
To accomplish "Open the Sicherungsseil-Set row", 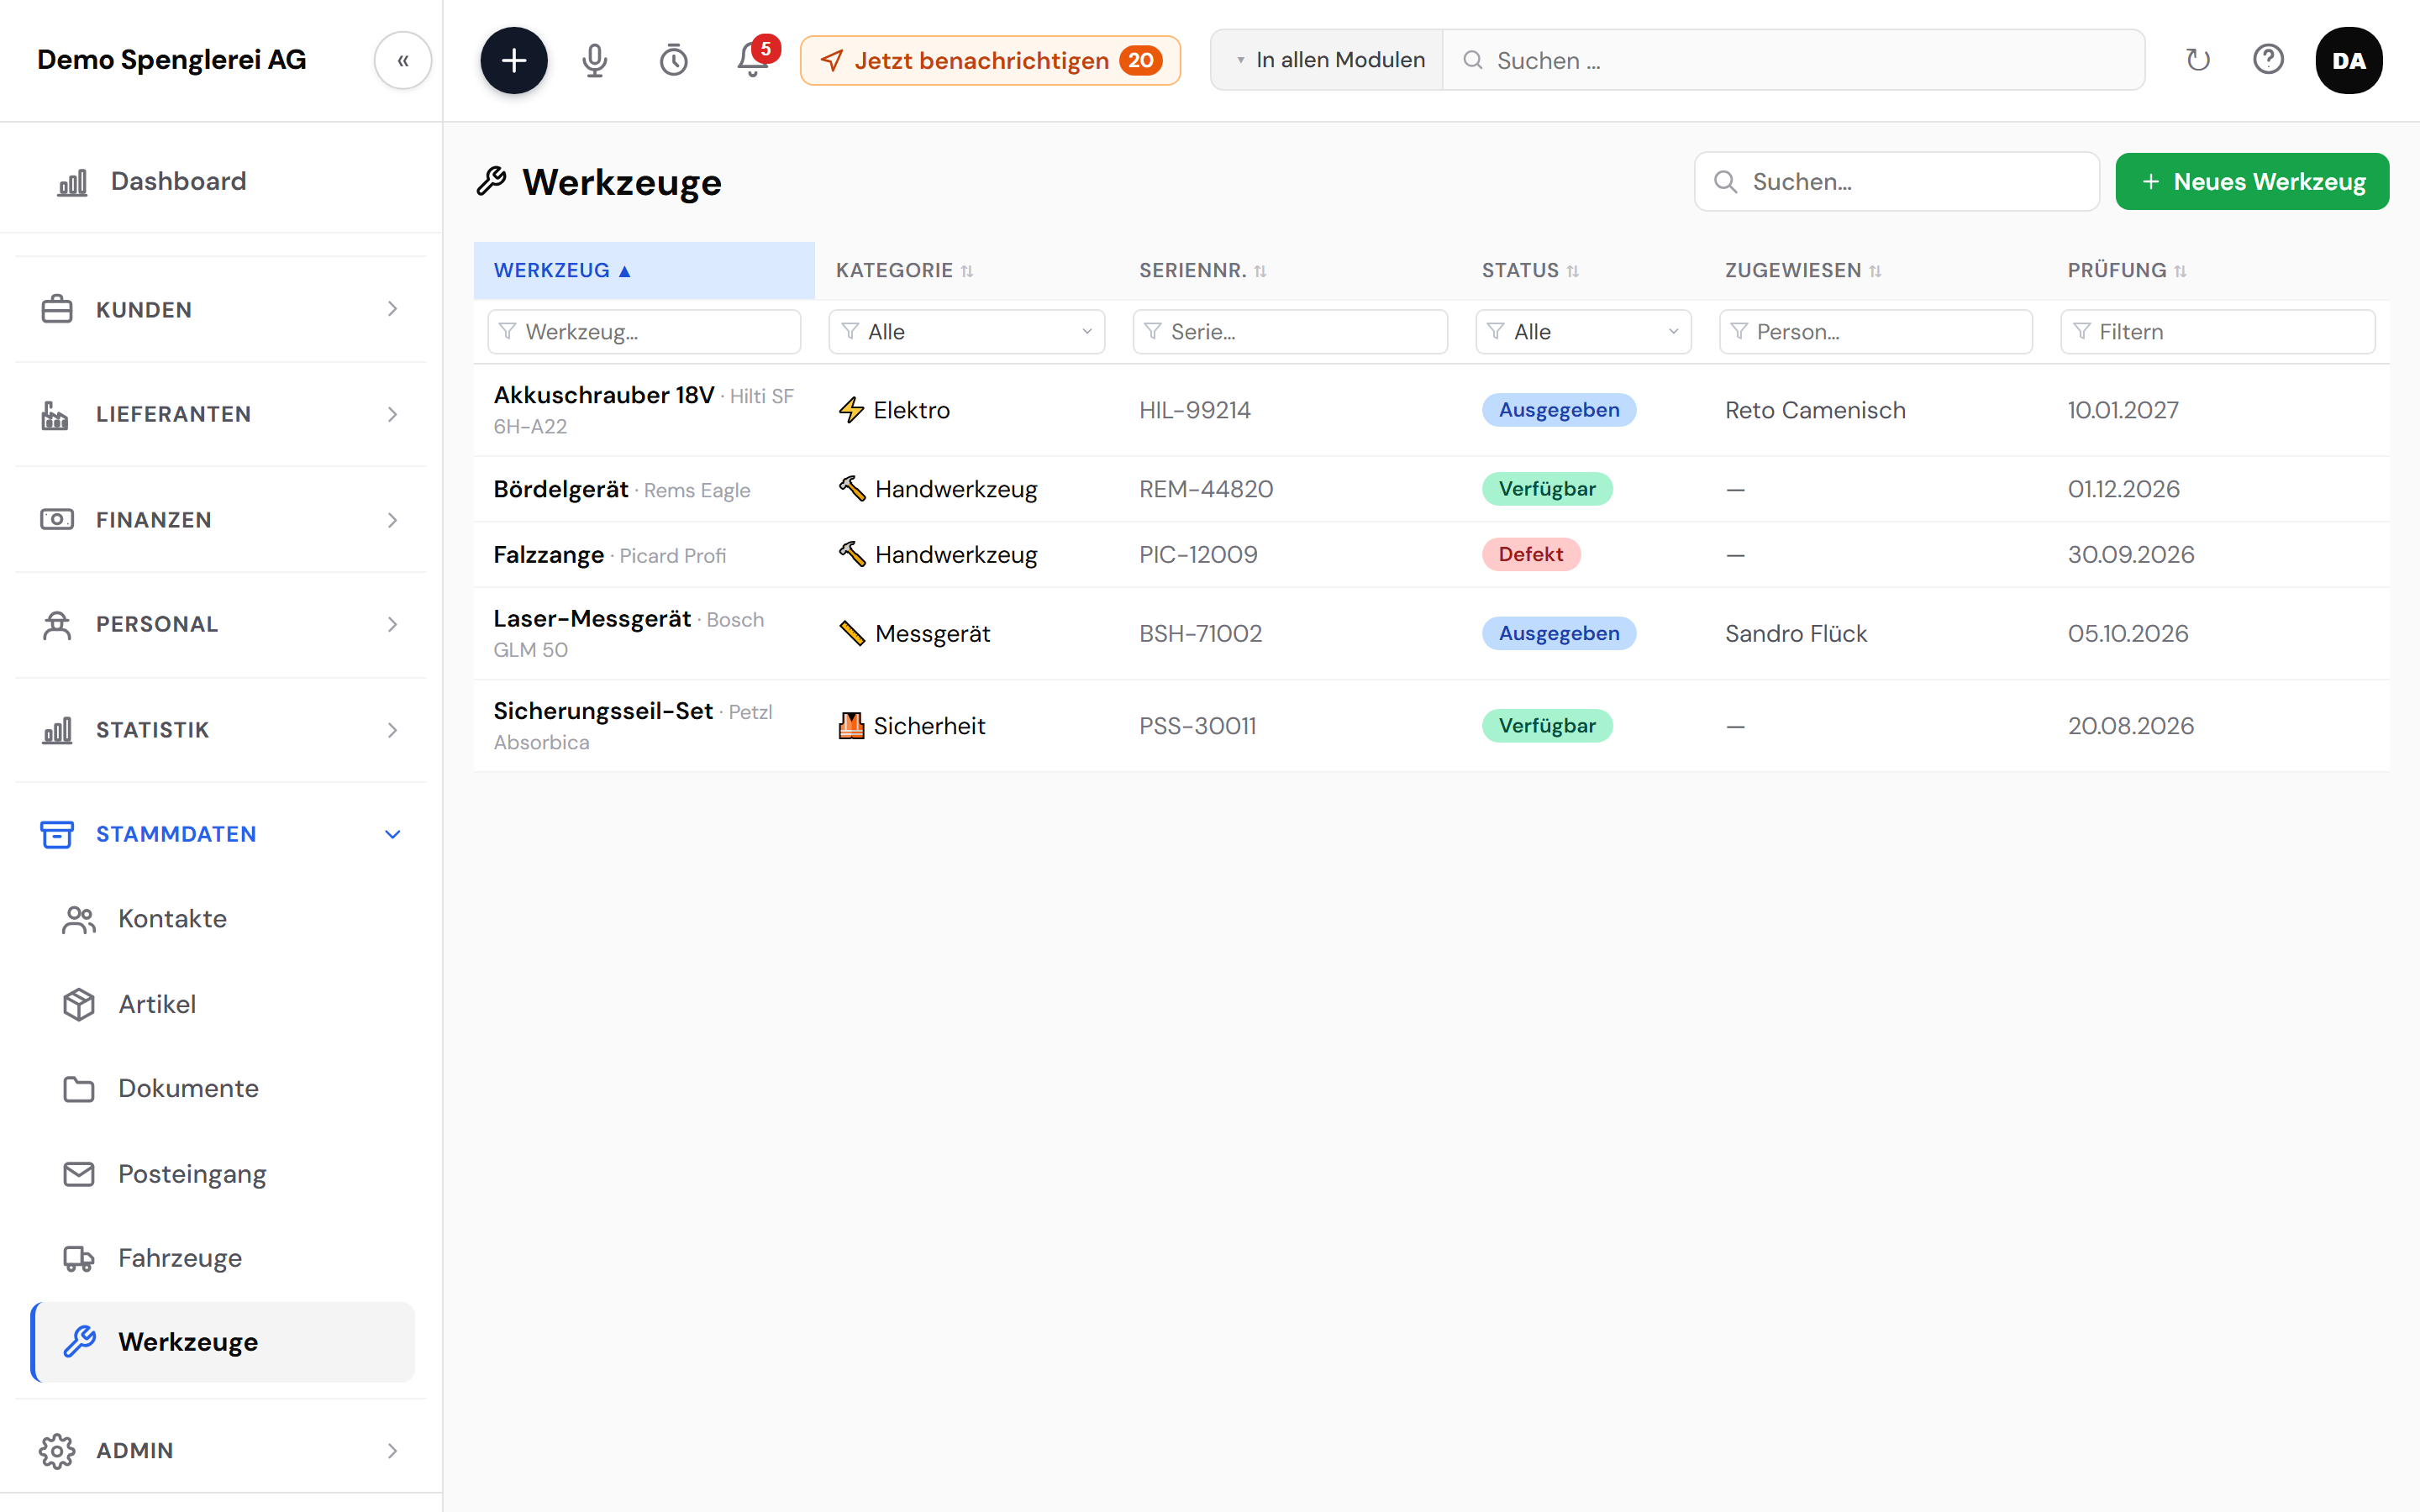I will point(1431,726).
